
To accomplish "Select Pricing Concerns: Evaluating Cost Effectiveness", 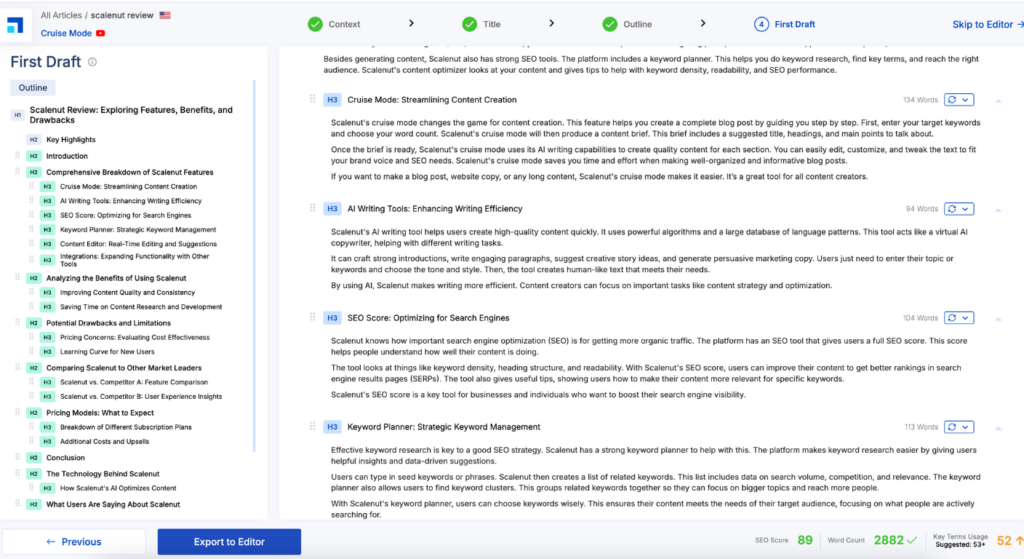I will [x=135, y=338].
